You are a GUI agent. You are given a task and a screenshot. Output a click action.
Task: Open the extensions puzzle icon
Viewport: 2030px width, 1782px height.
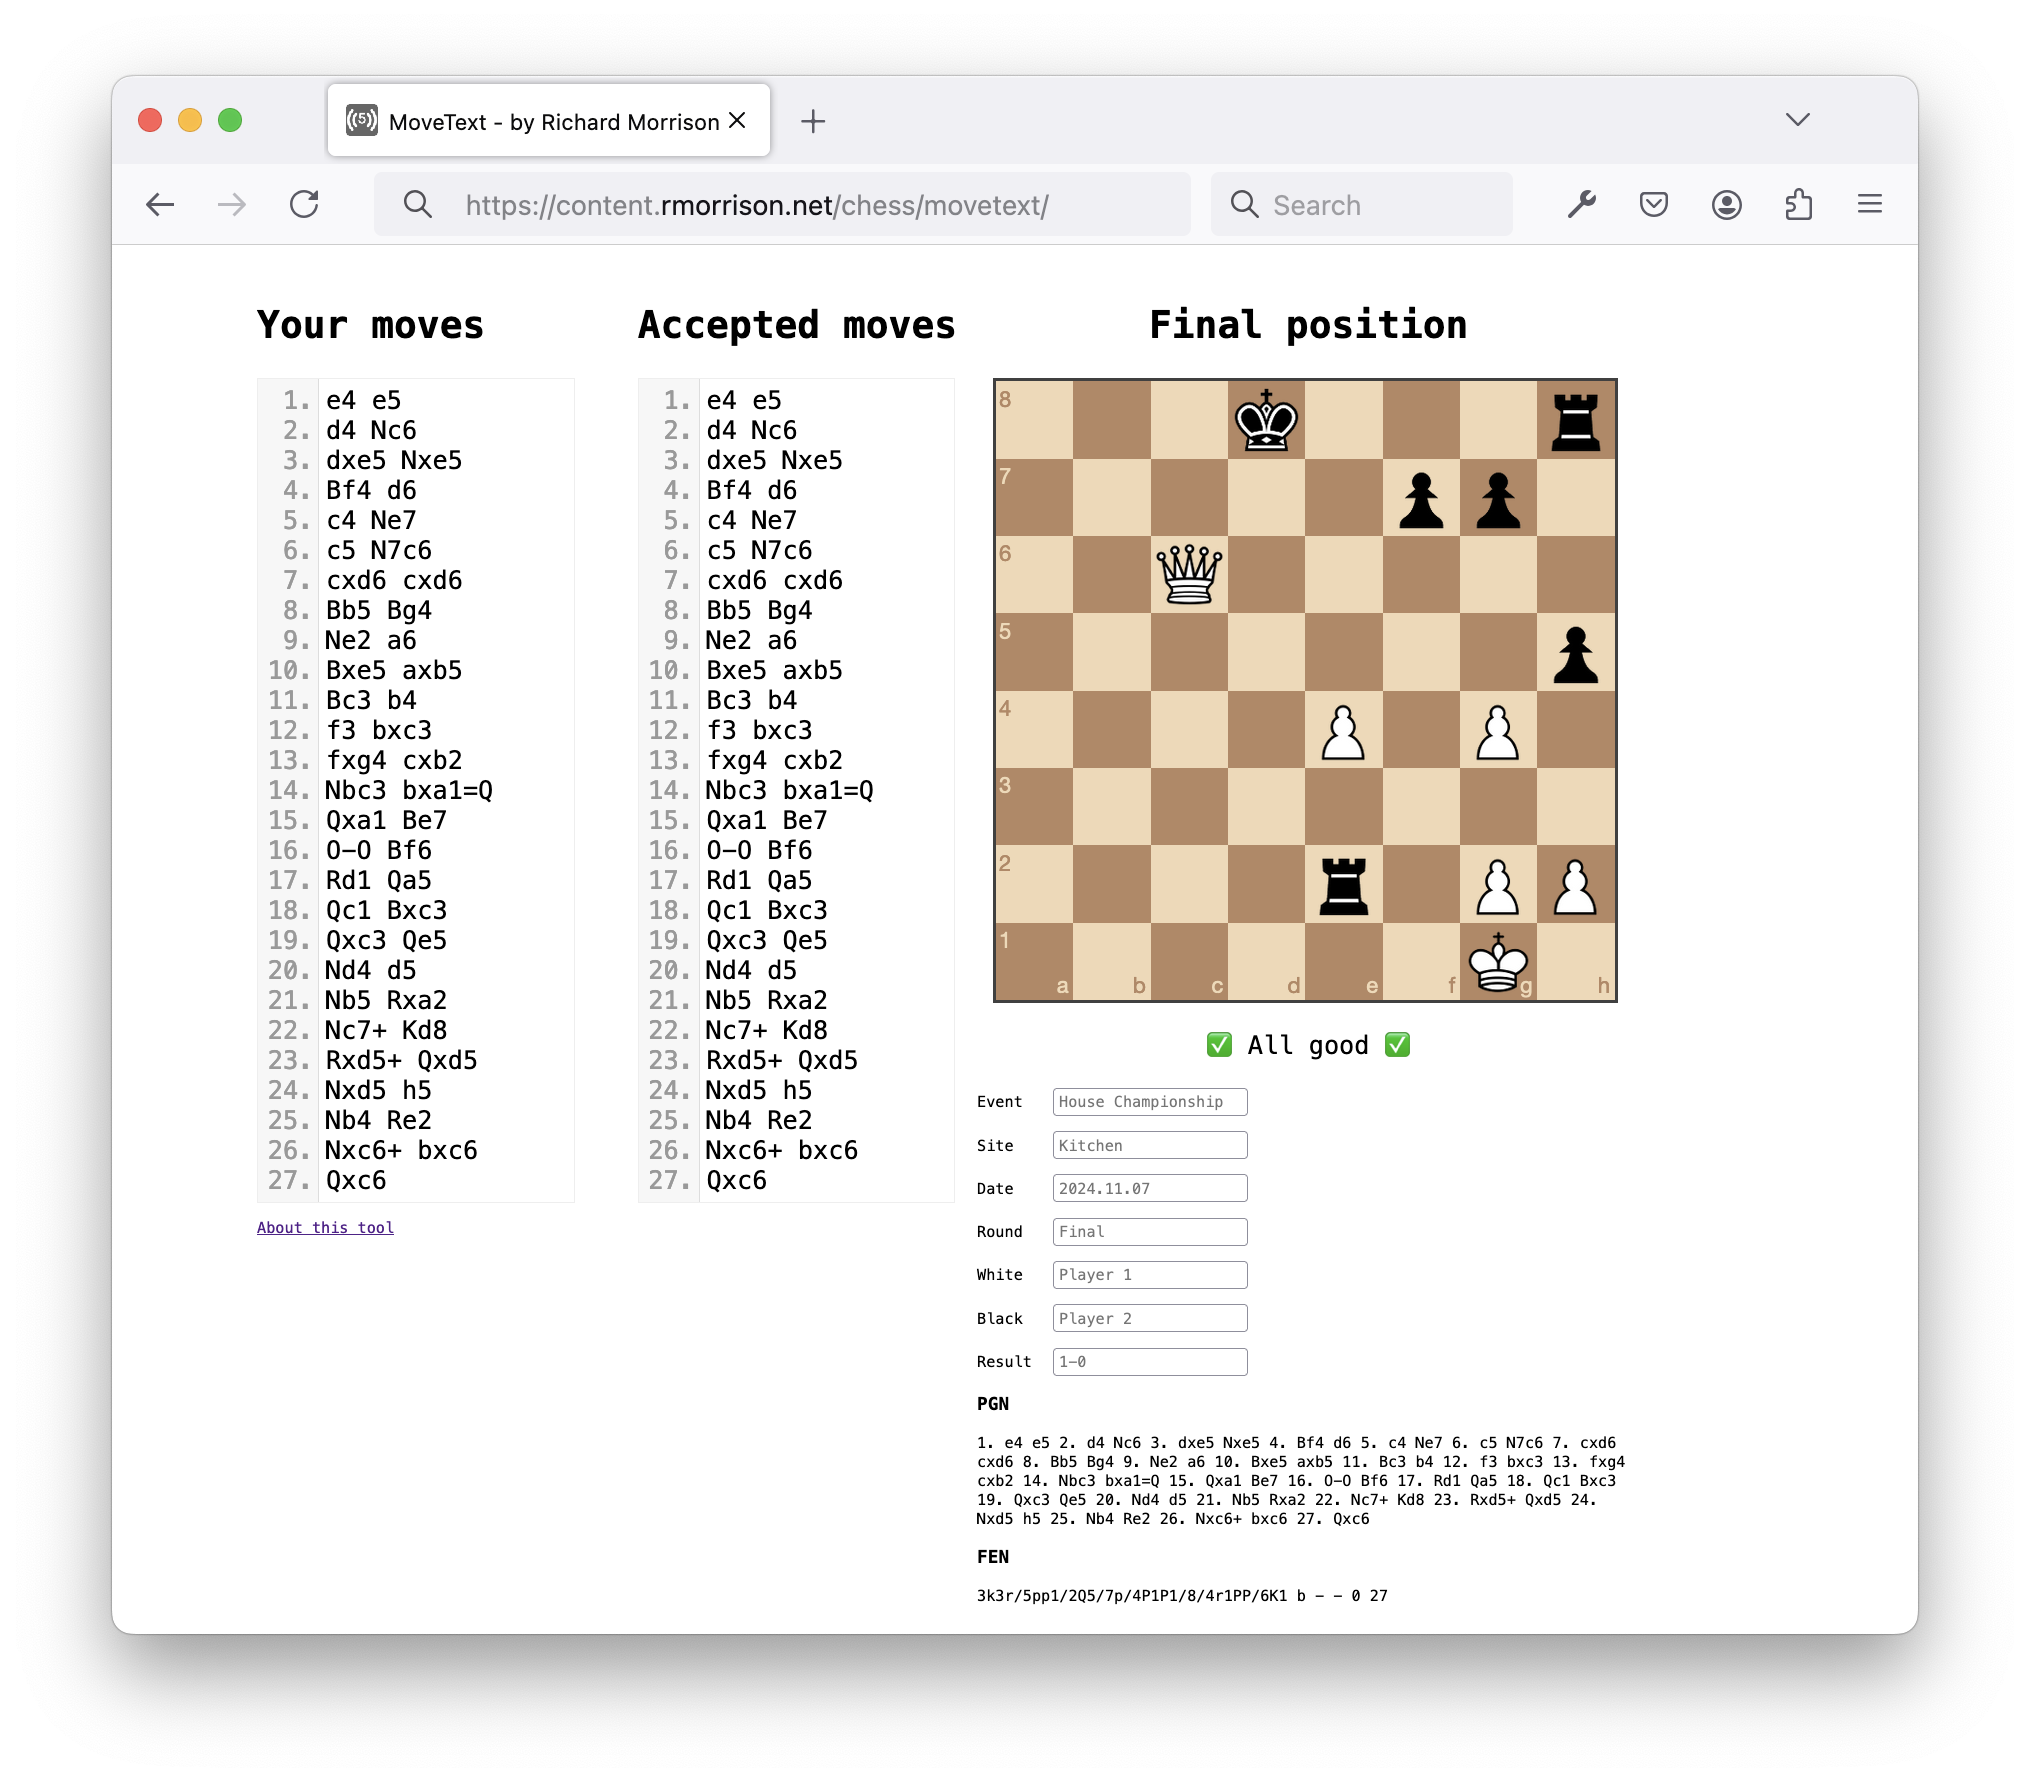[1798, 205]
